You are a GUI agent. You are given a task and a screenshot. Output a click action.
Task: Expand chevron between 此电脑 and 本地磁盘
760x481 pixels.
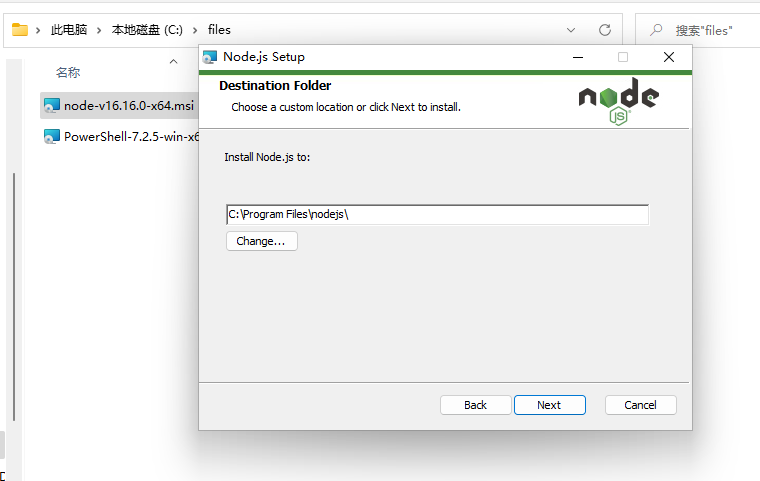coord(100,30)
